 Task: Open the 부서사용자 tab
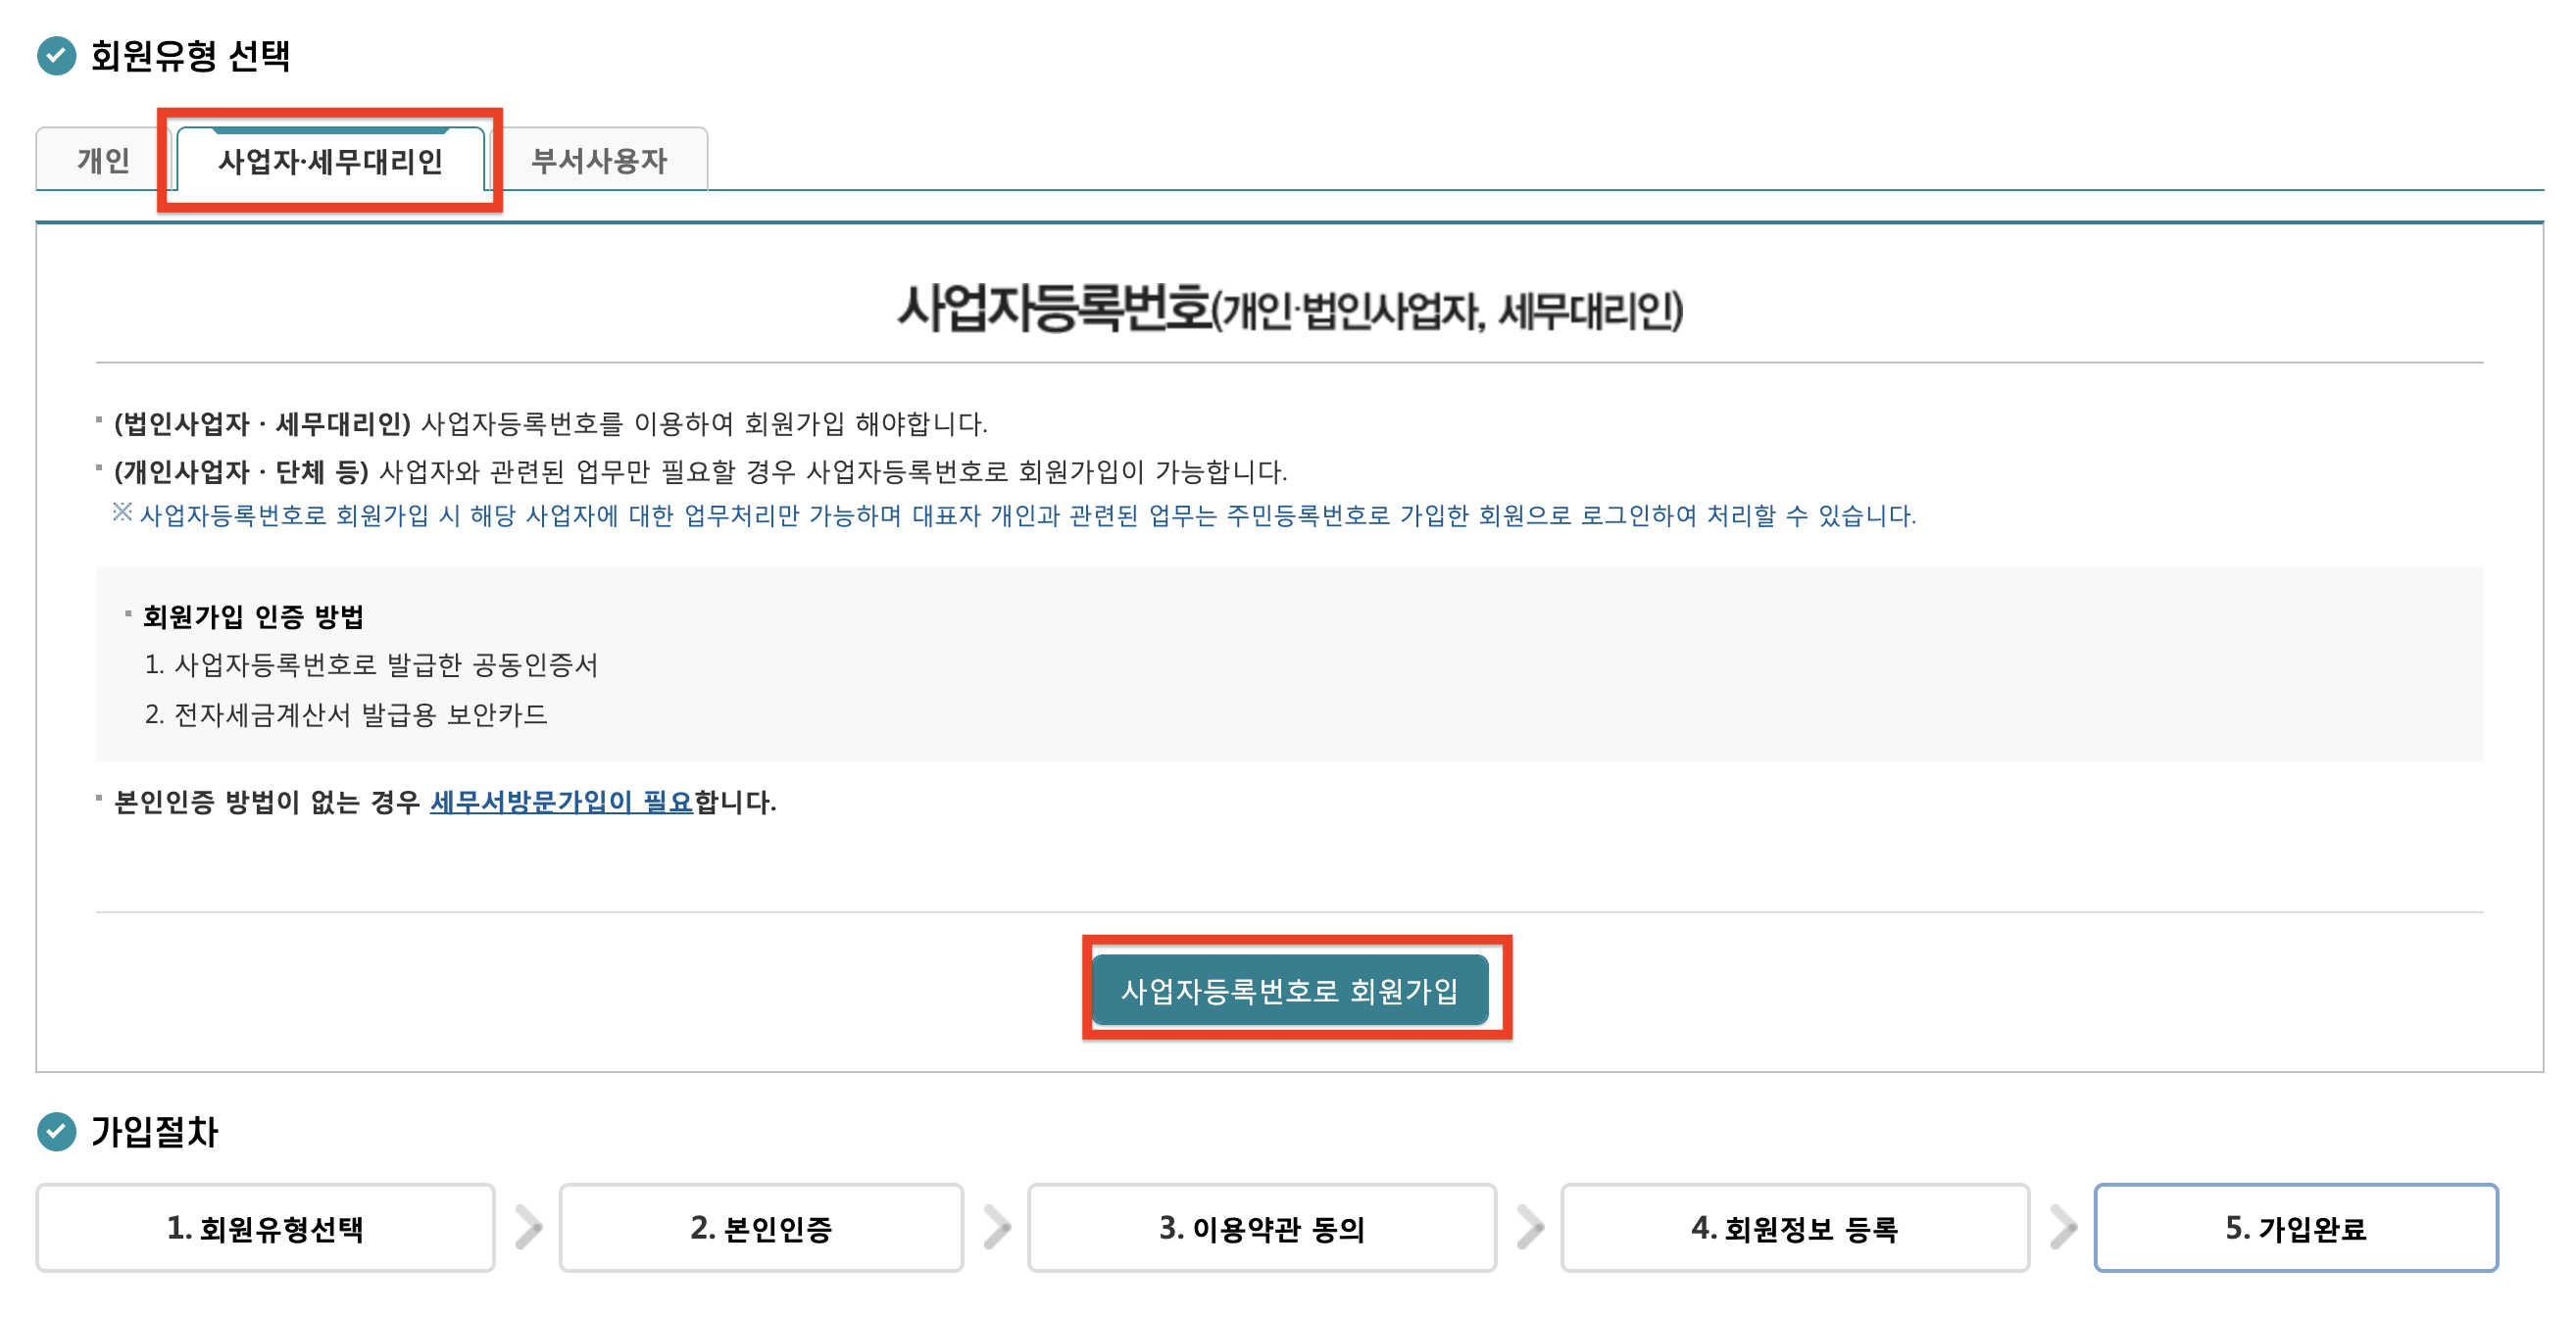598,160
